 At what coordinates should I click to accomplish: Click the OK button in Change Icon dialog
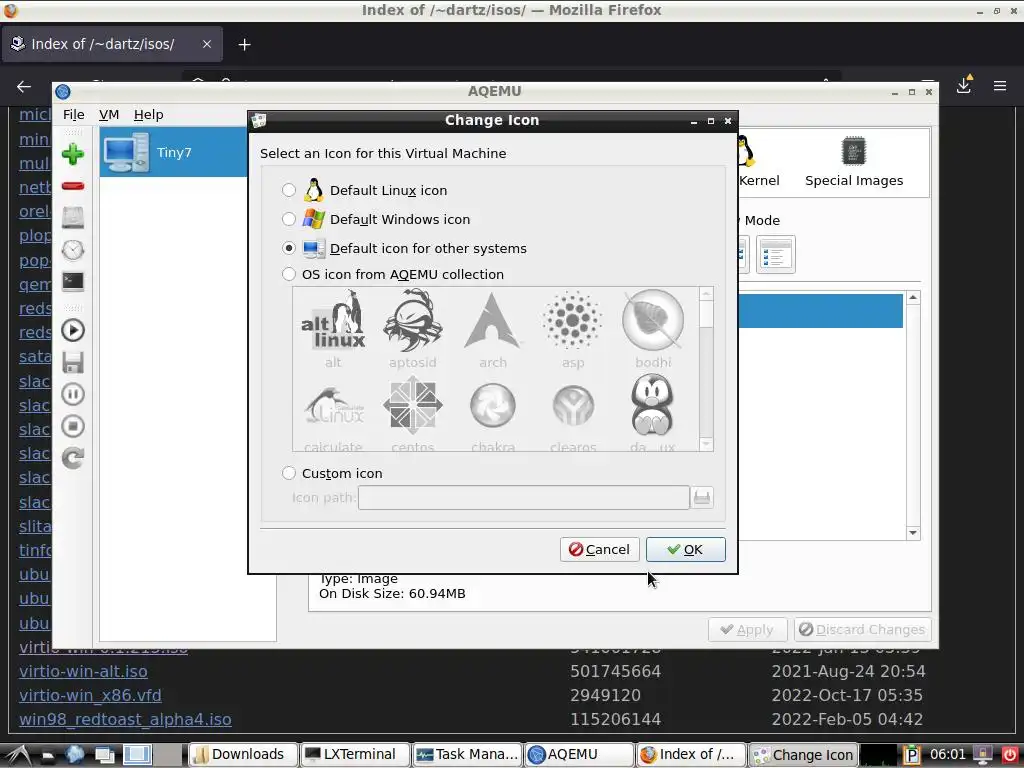click(685, 549)
